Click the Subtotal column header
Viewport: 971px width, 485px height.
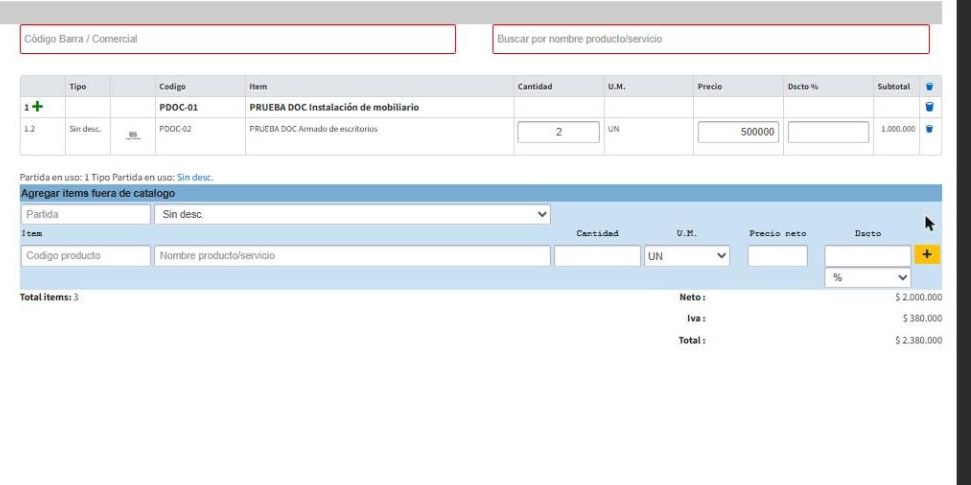[894, 87]
